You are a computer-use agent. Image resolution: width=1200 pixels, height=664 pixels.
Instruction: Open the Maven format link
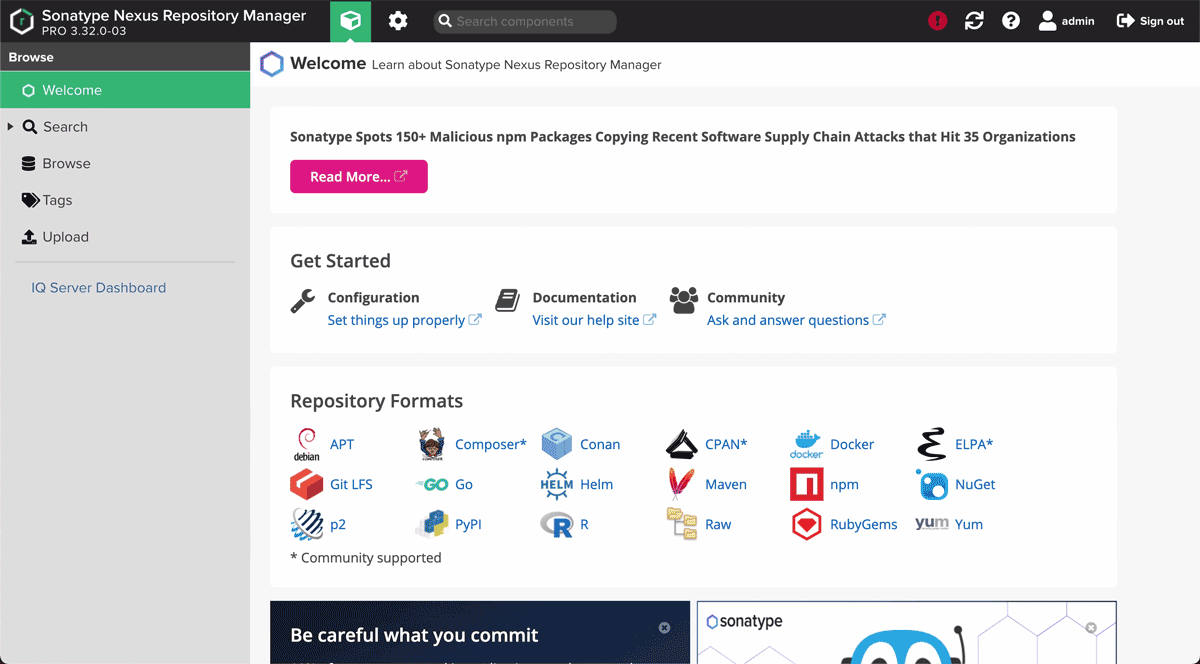pos(726,484)
